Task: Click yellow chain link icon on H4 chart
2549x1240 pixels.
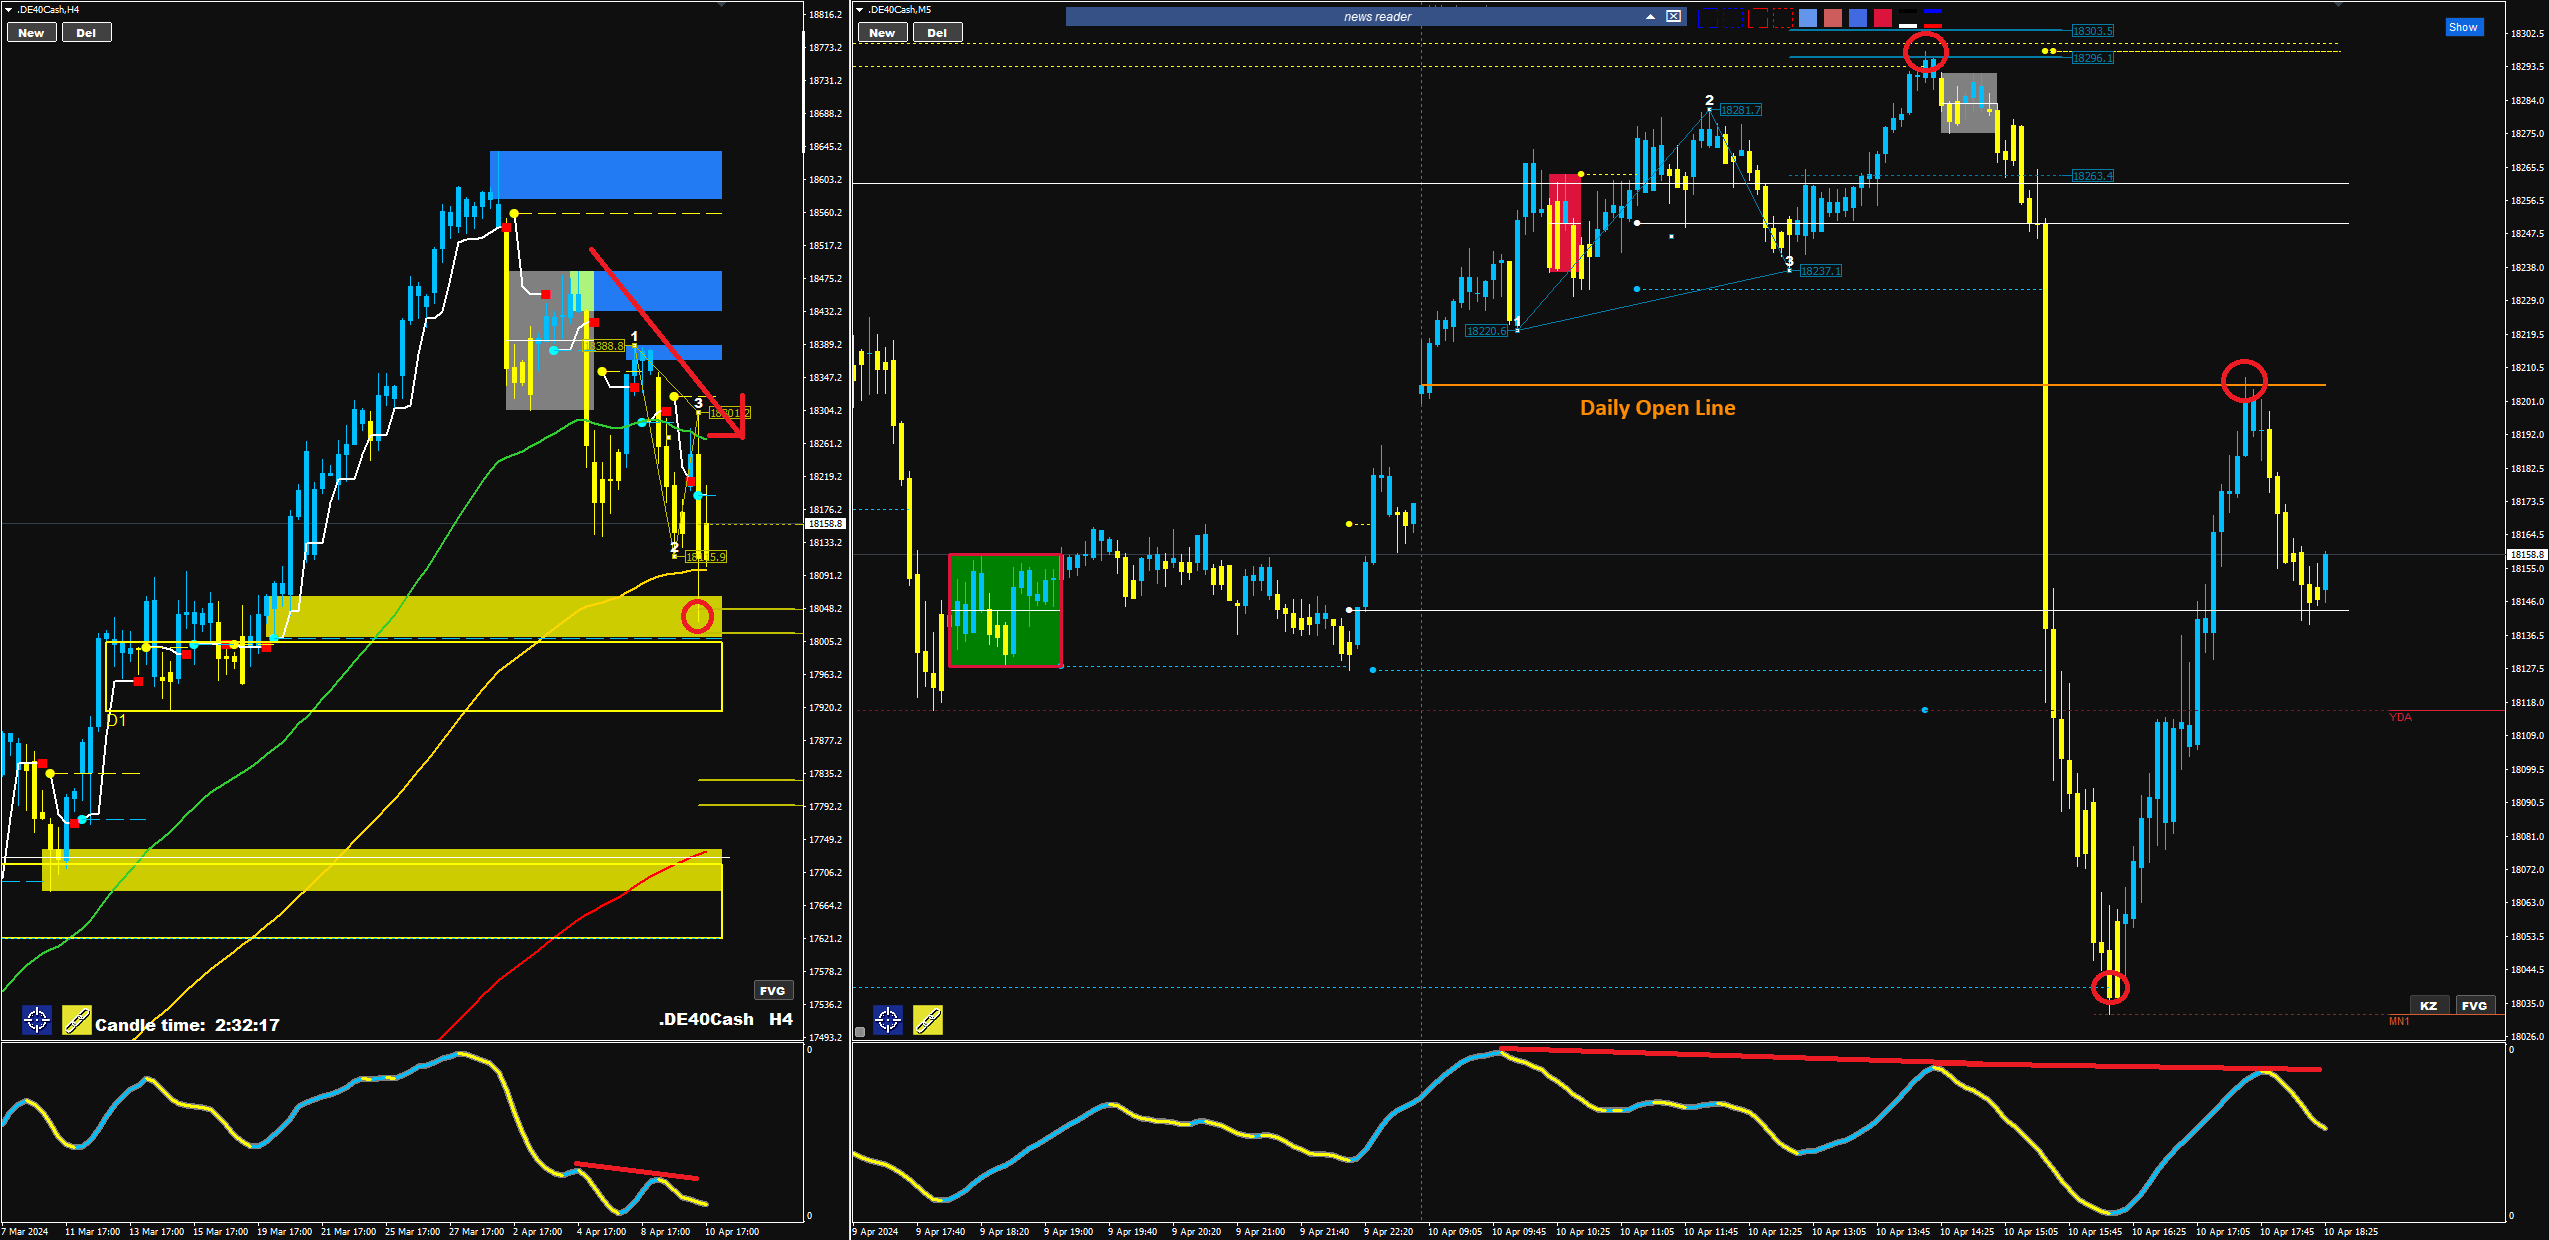Action: (x=77, y=1020)
